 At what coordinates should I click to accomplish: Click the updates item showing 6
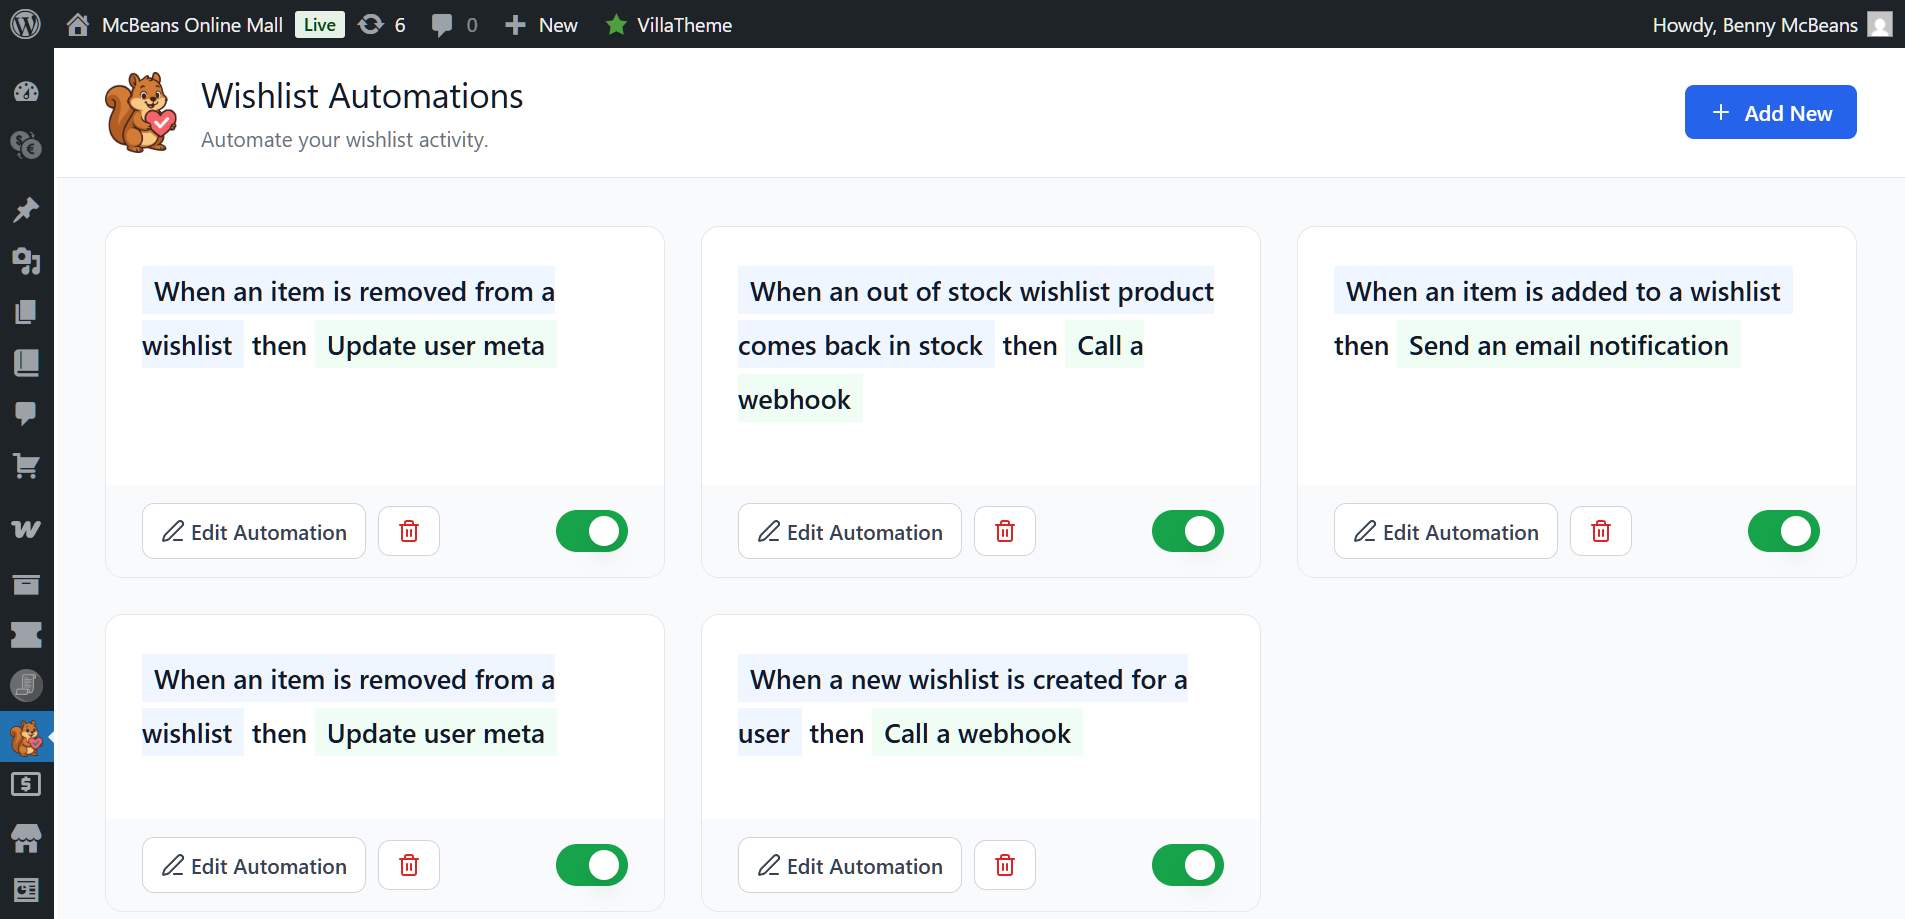click(x=382, y=24)
